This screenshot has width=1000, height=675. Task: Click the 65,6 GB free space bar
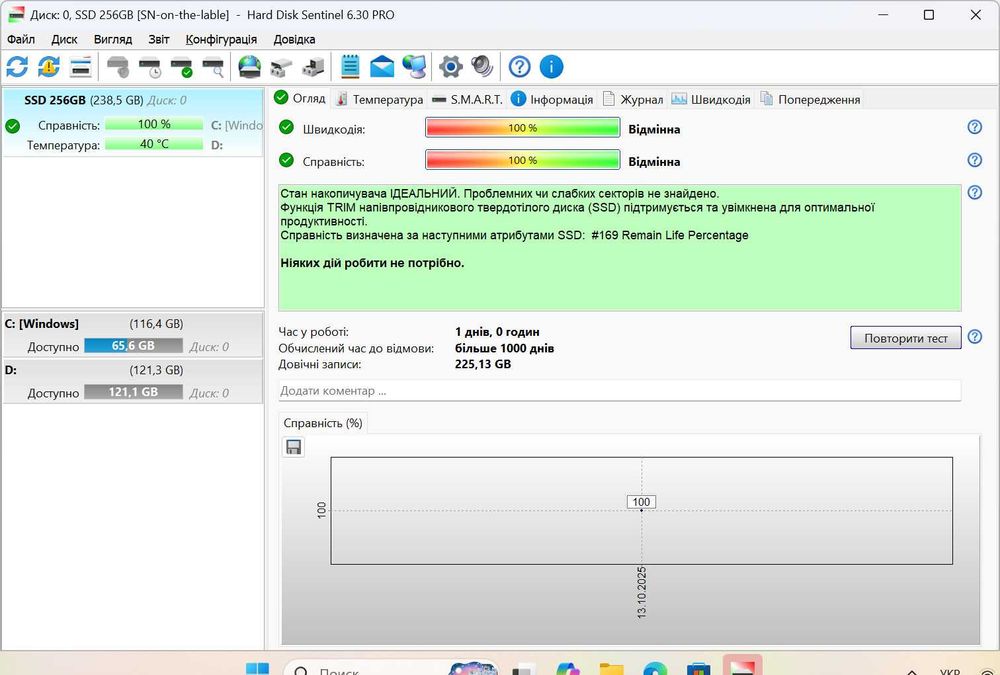133,345
